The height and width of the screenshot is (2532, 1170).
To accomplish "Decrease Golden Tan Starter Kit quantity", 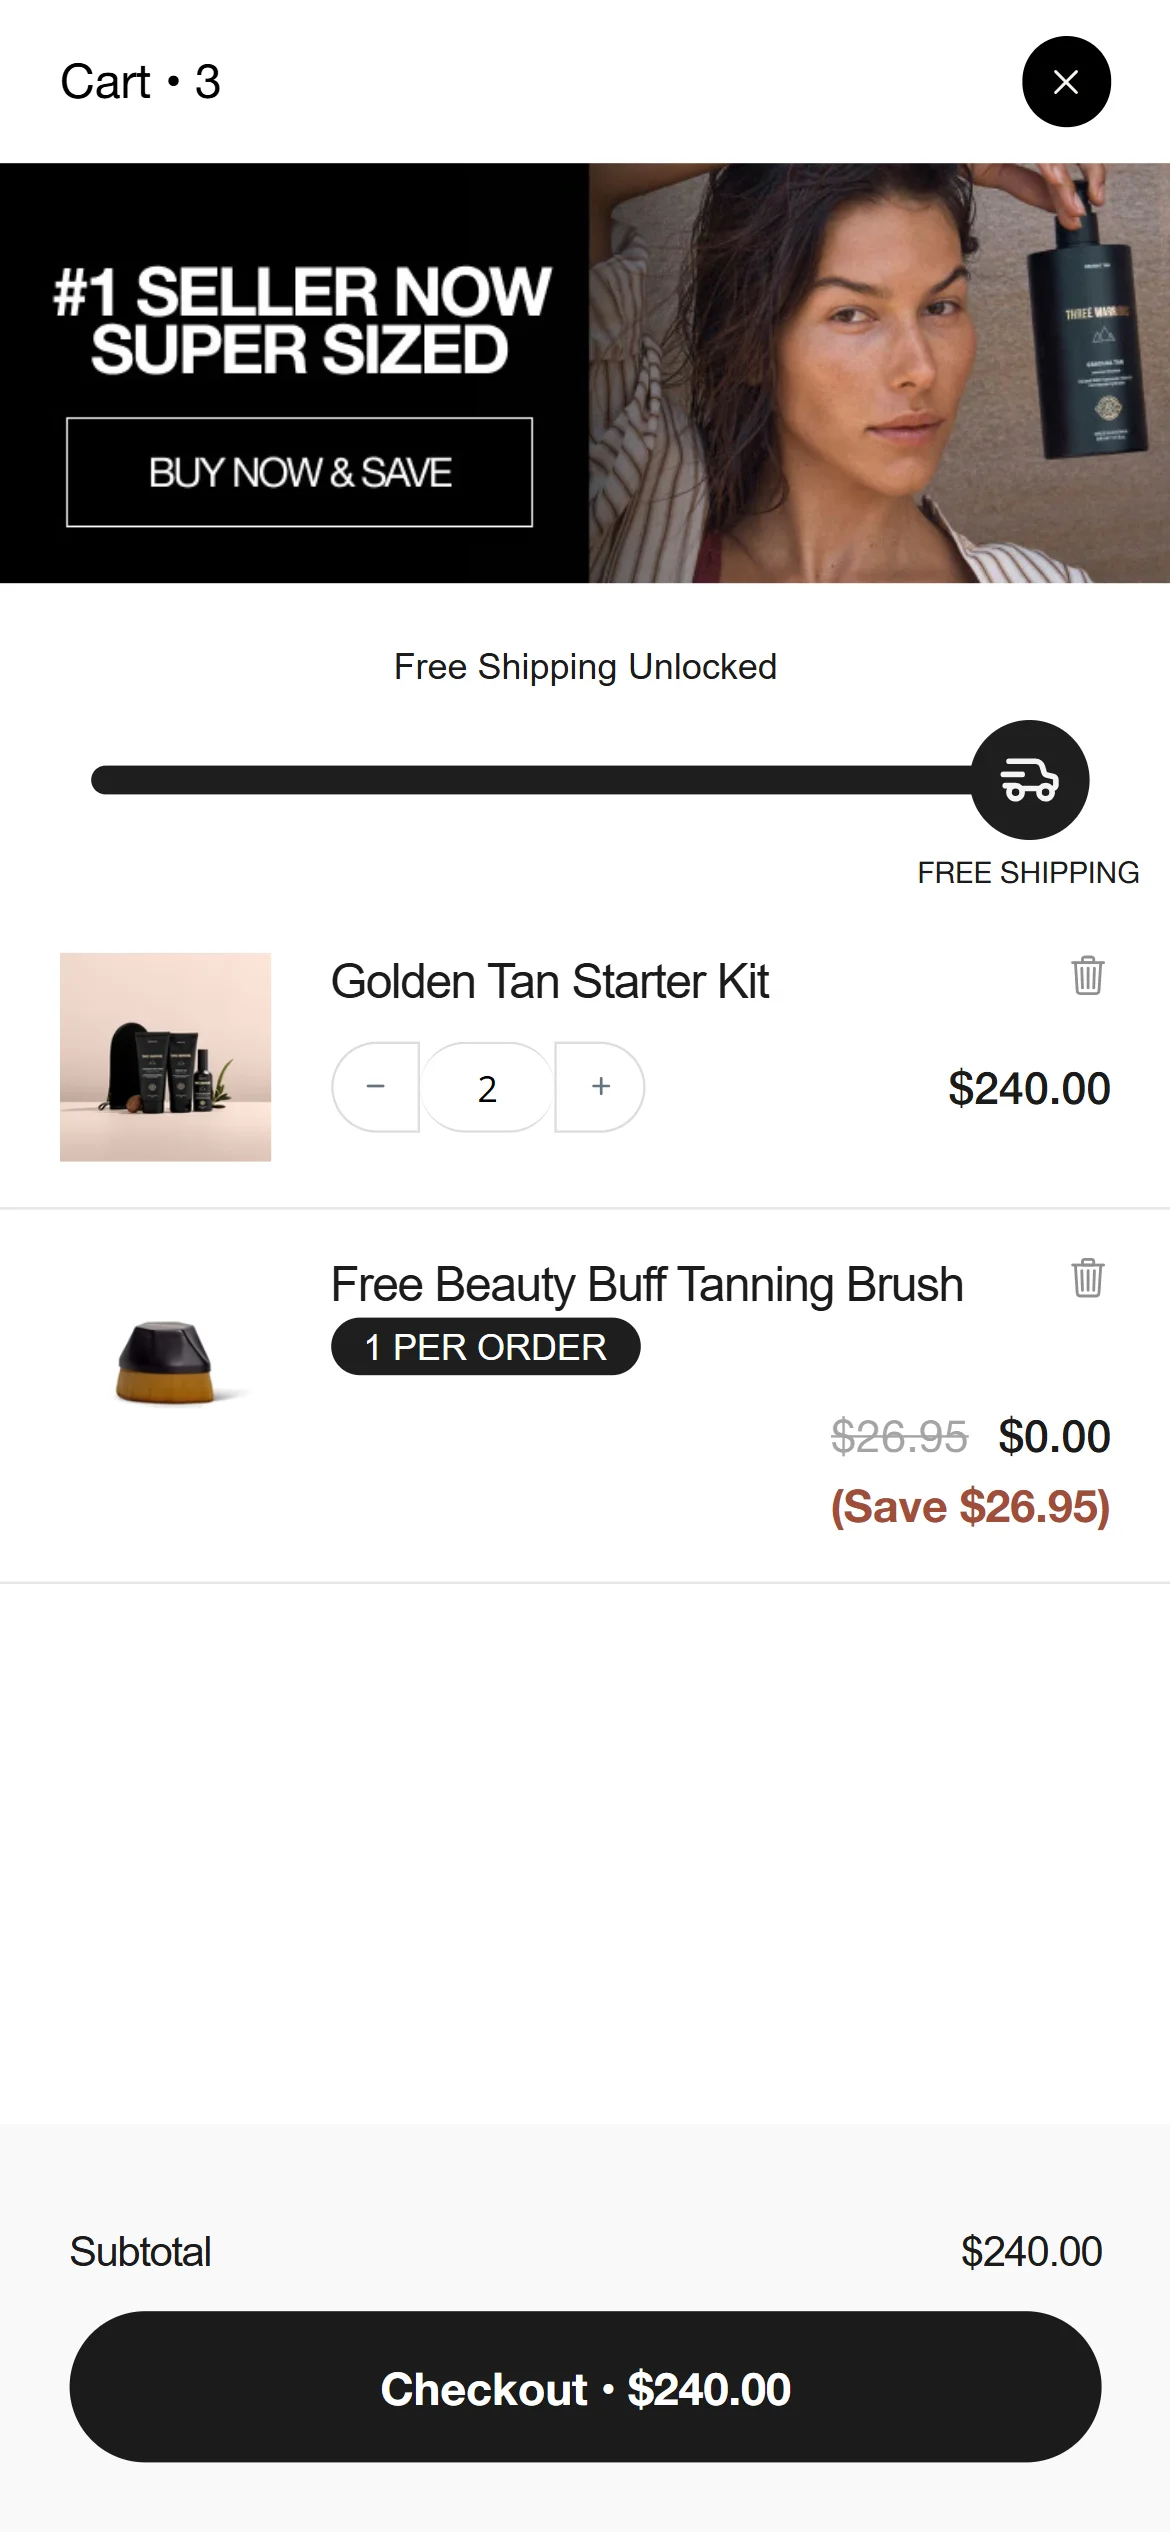I will click(x=376, y=1087).
